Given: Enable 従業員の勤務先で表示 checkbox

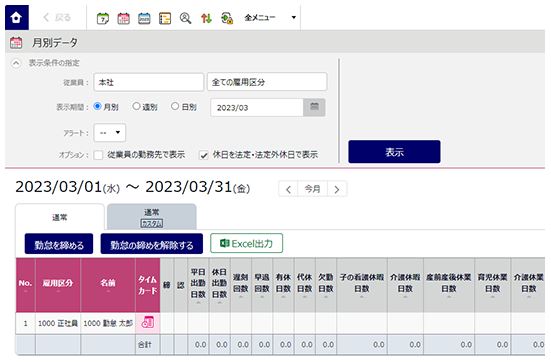Looking at the screenshot, I should click(98, 155).
